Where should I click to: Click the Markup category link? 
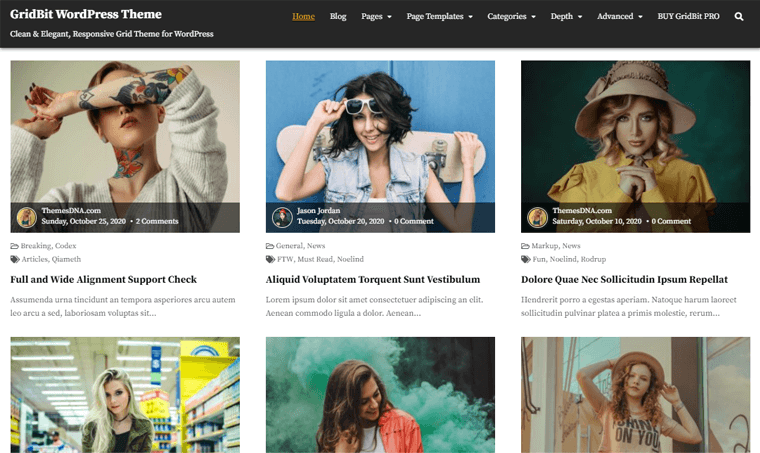545,246
